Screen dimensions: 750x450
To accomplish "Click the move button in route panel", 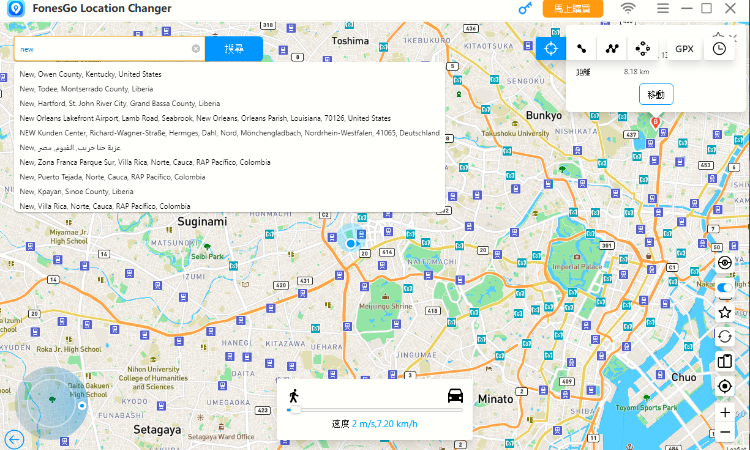I will click(656, 94).
